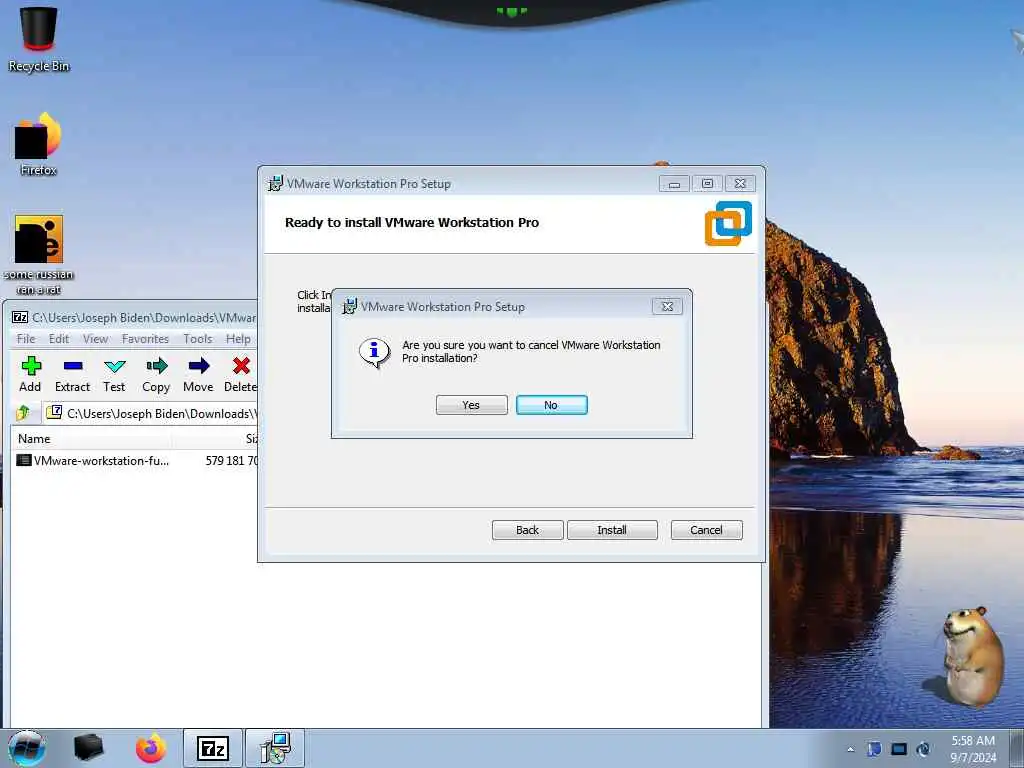Viewport: 1024px width, 768px height.
Task: Close the VMware Workstation Pro Setup window
Action: [740, 184]
